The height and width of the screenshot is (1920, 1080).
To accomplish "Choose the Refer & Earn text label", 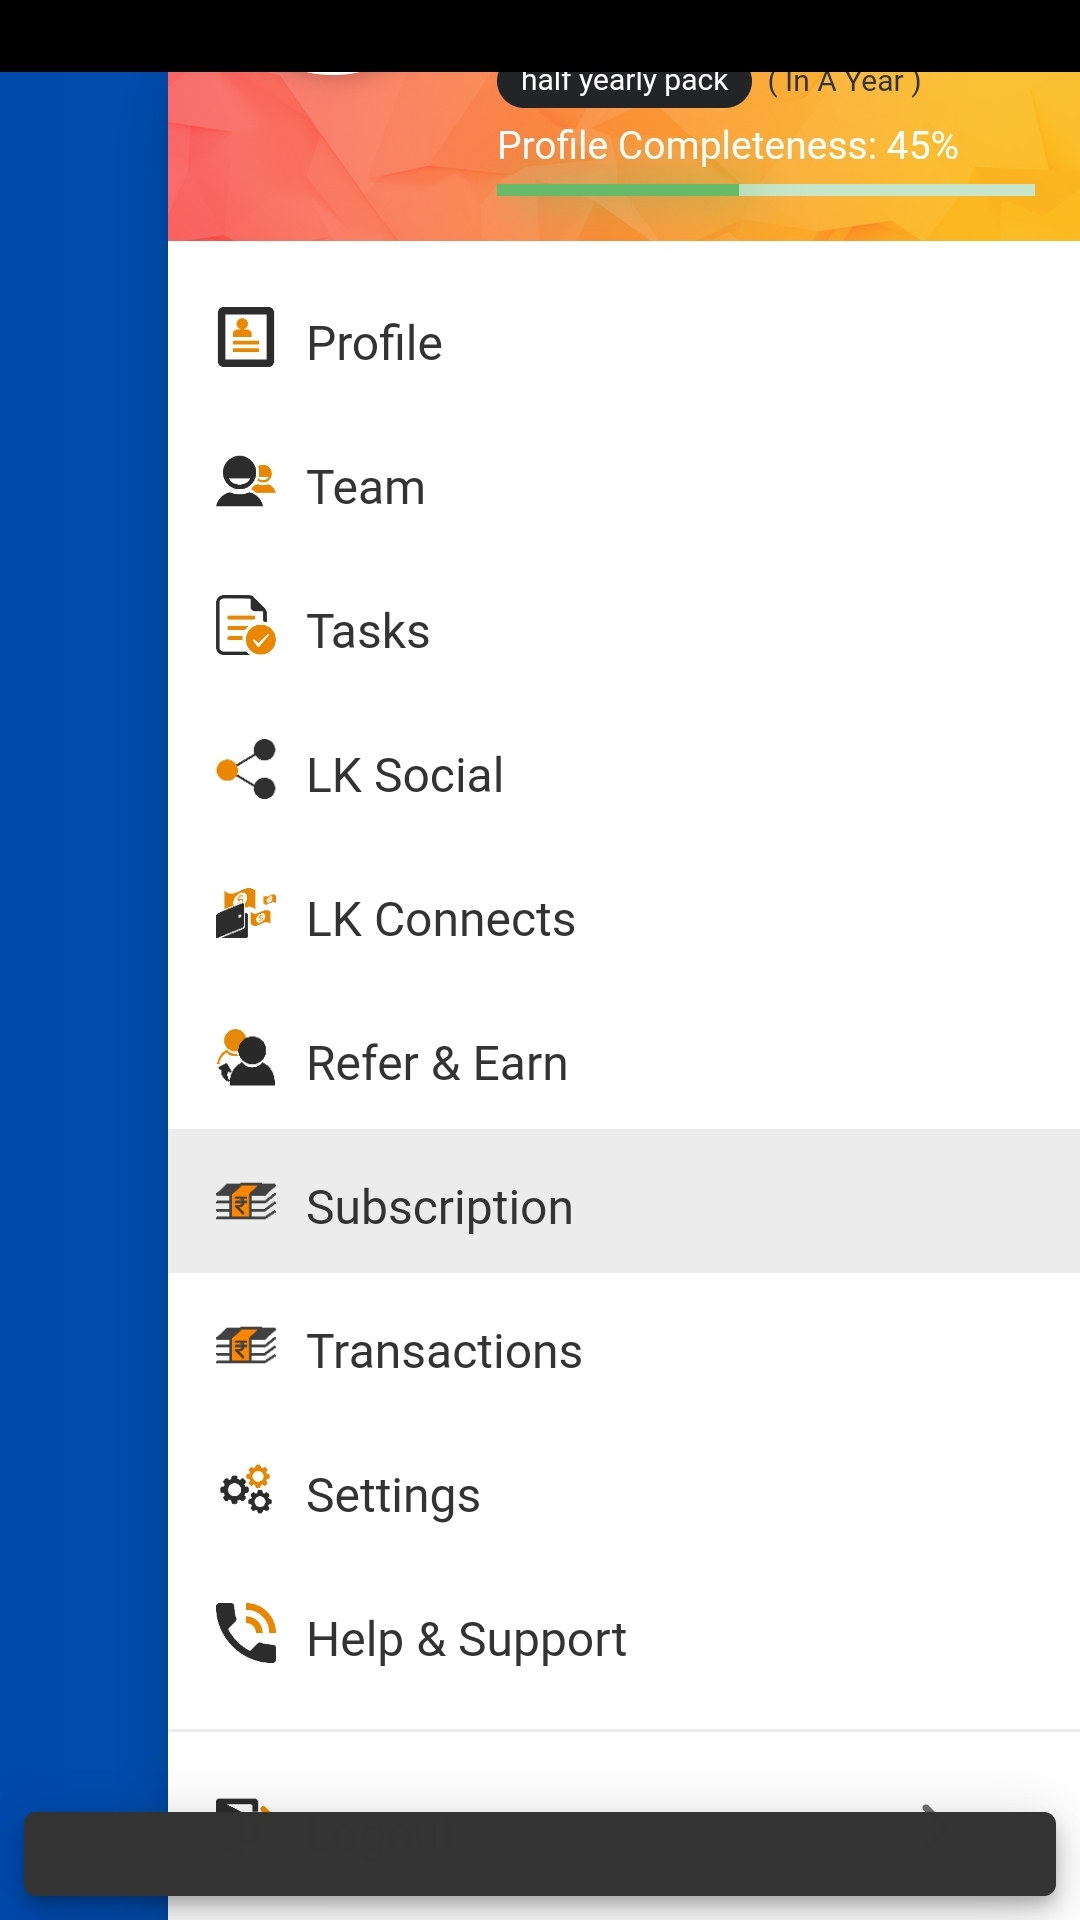I will 437,1064.
